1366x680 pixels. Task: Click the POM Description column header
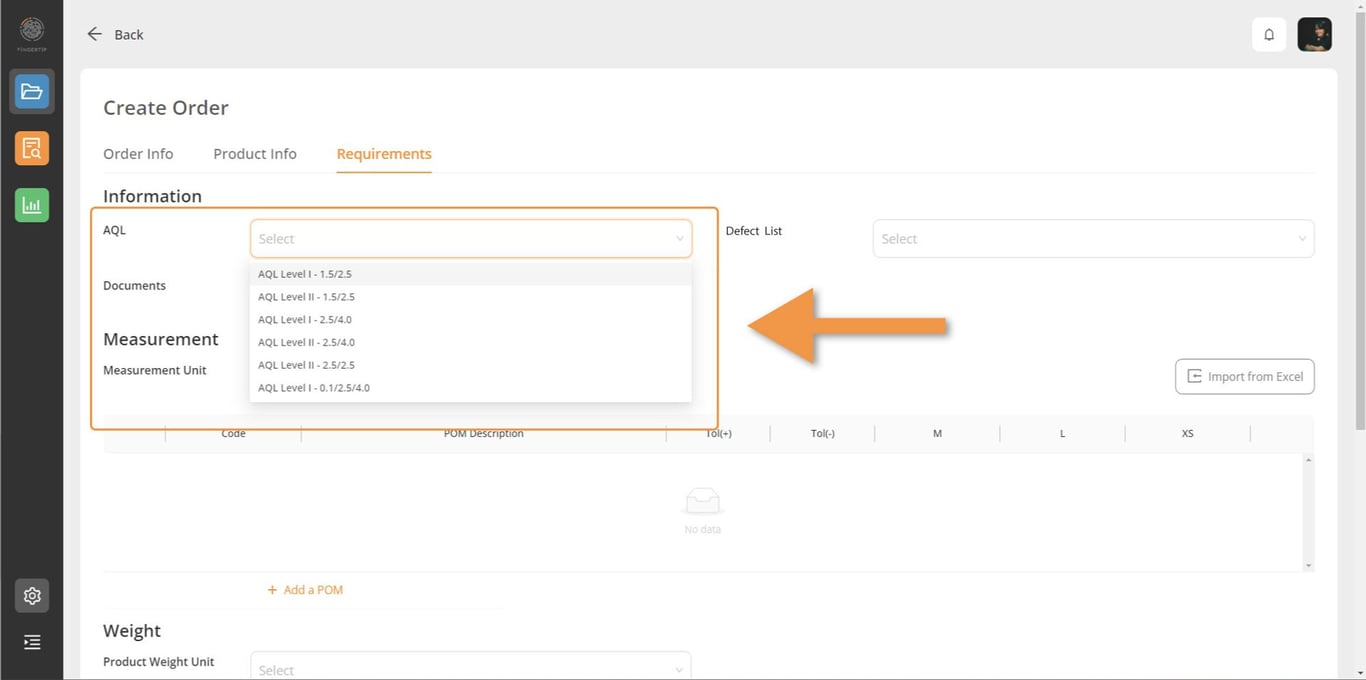click(x=483, y=434)
